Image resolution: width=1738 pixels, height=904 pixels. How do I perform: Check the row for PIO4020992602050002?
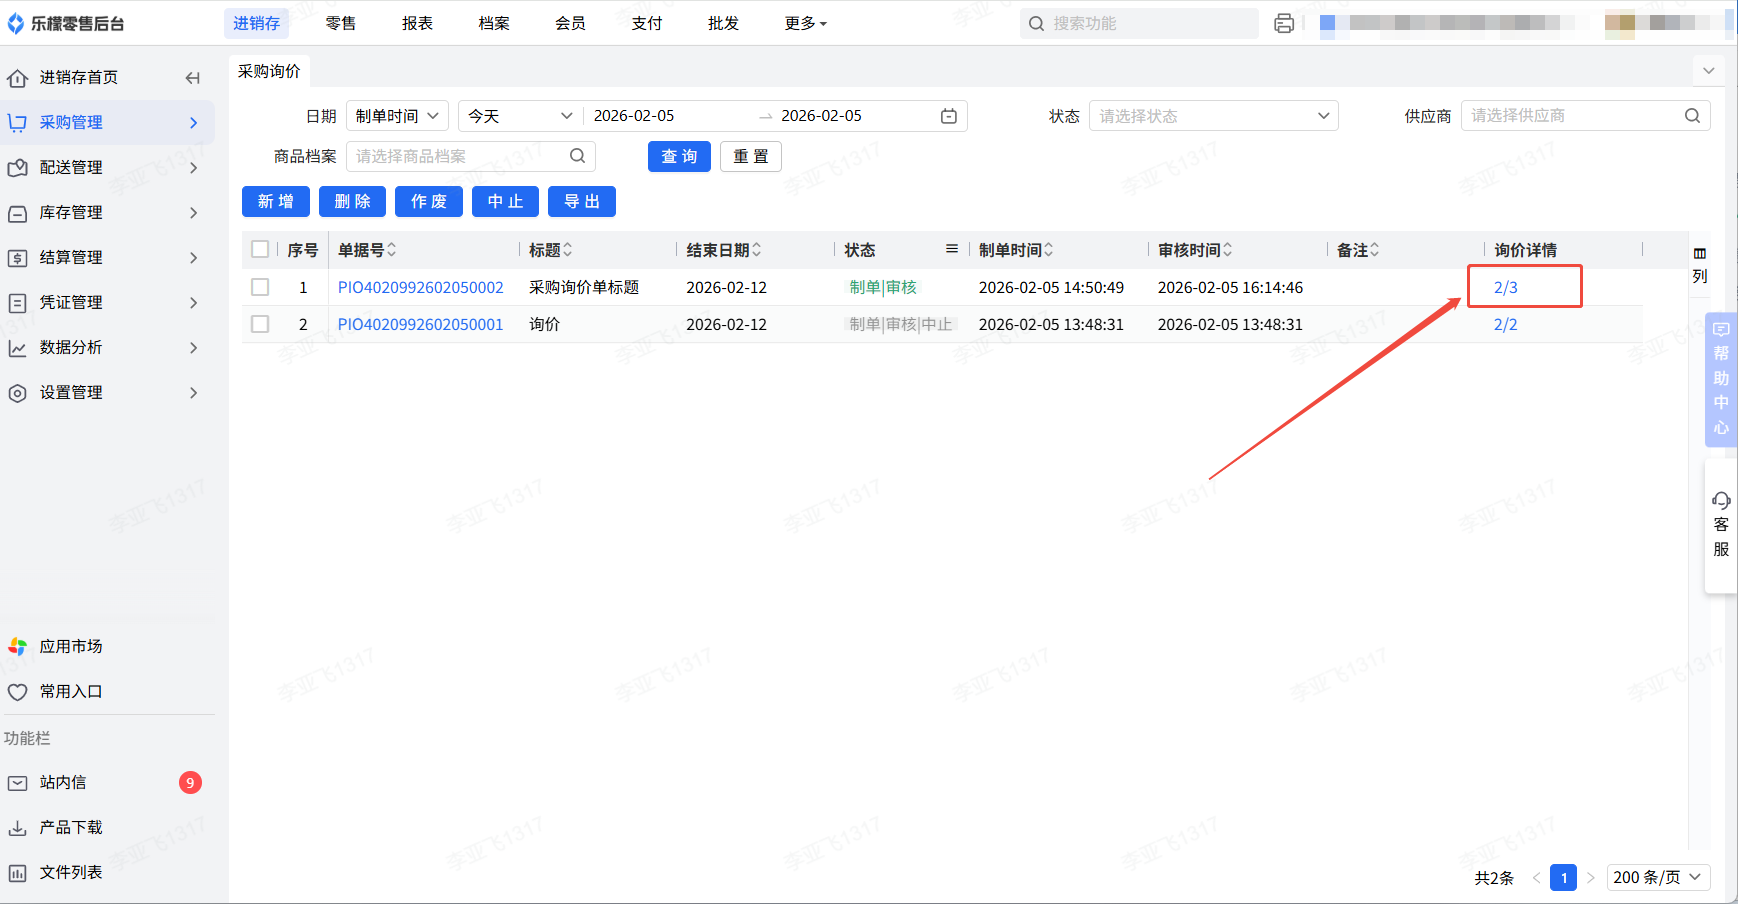260,287
